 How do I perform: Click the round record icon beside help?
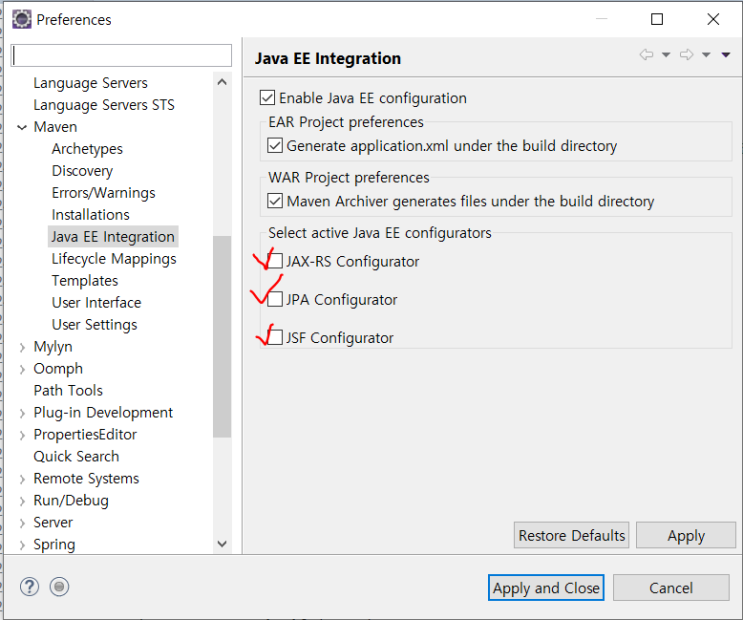(59, 587)
